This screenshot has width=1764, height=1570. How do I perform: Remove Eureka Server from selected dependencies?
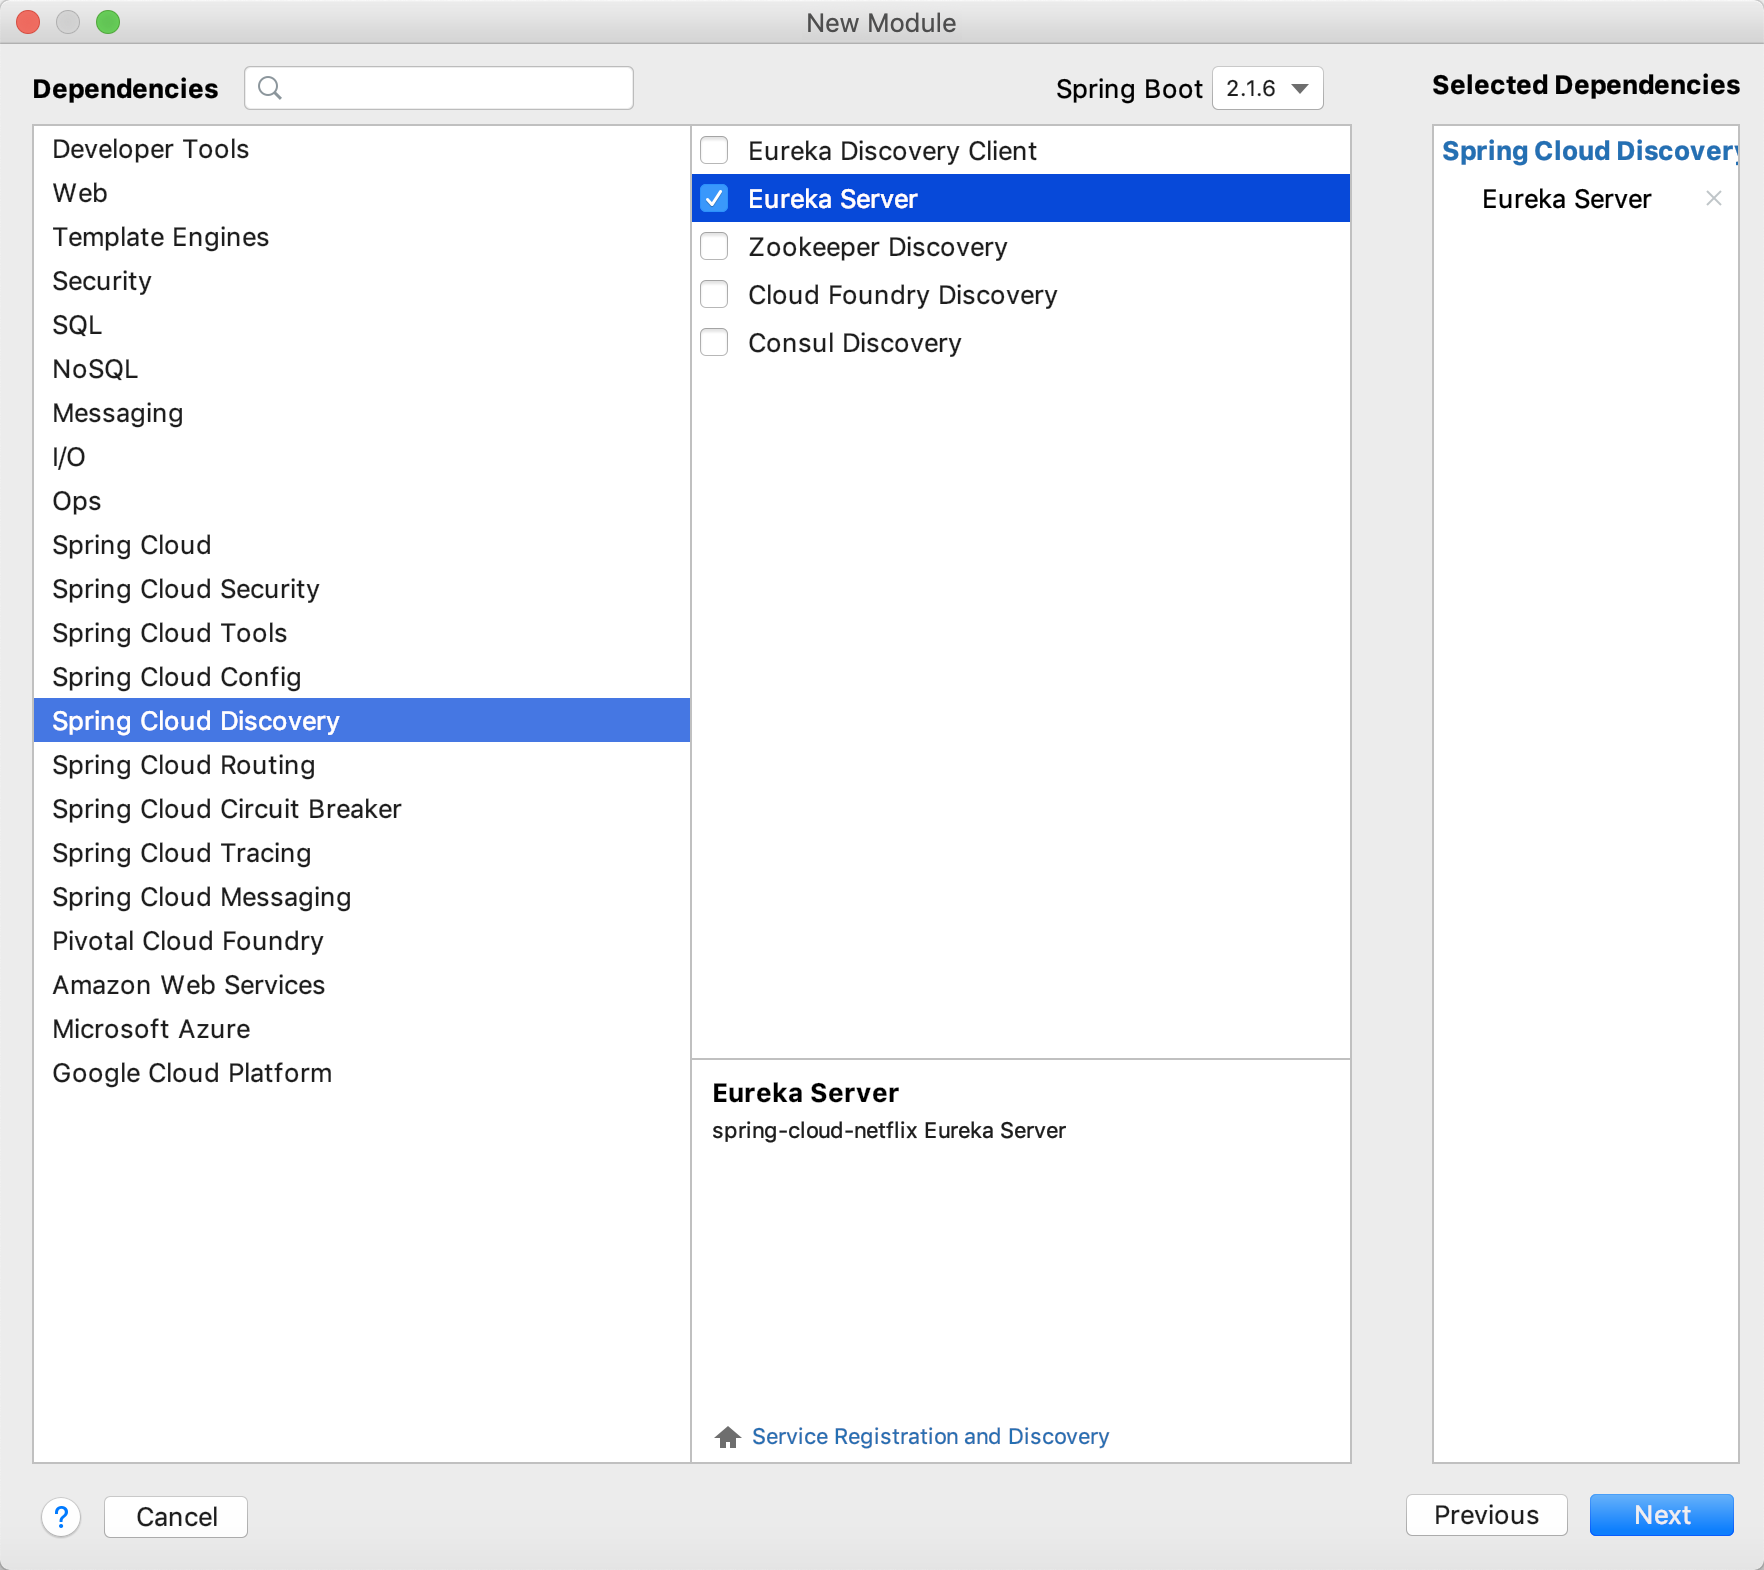[1713, 198]
